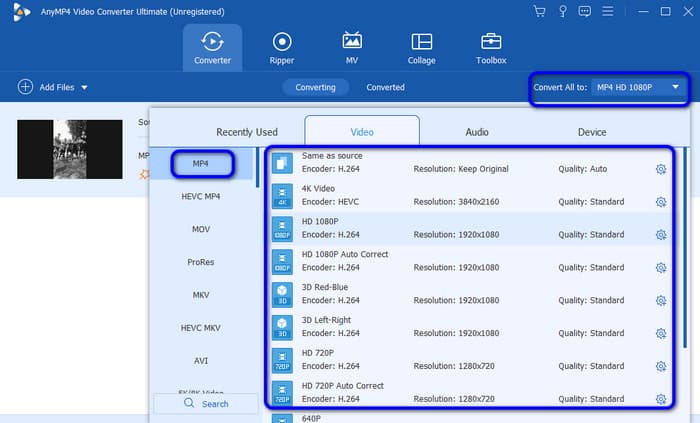Show the Converted list
Screen dimensions: 700x423
385,87
